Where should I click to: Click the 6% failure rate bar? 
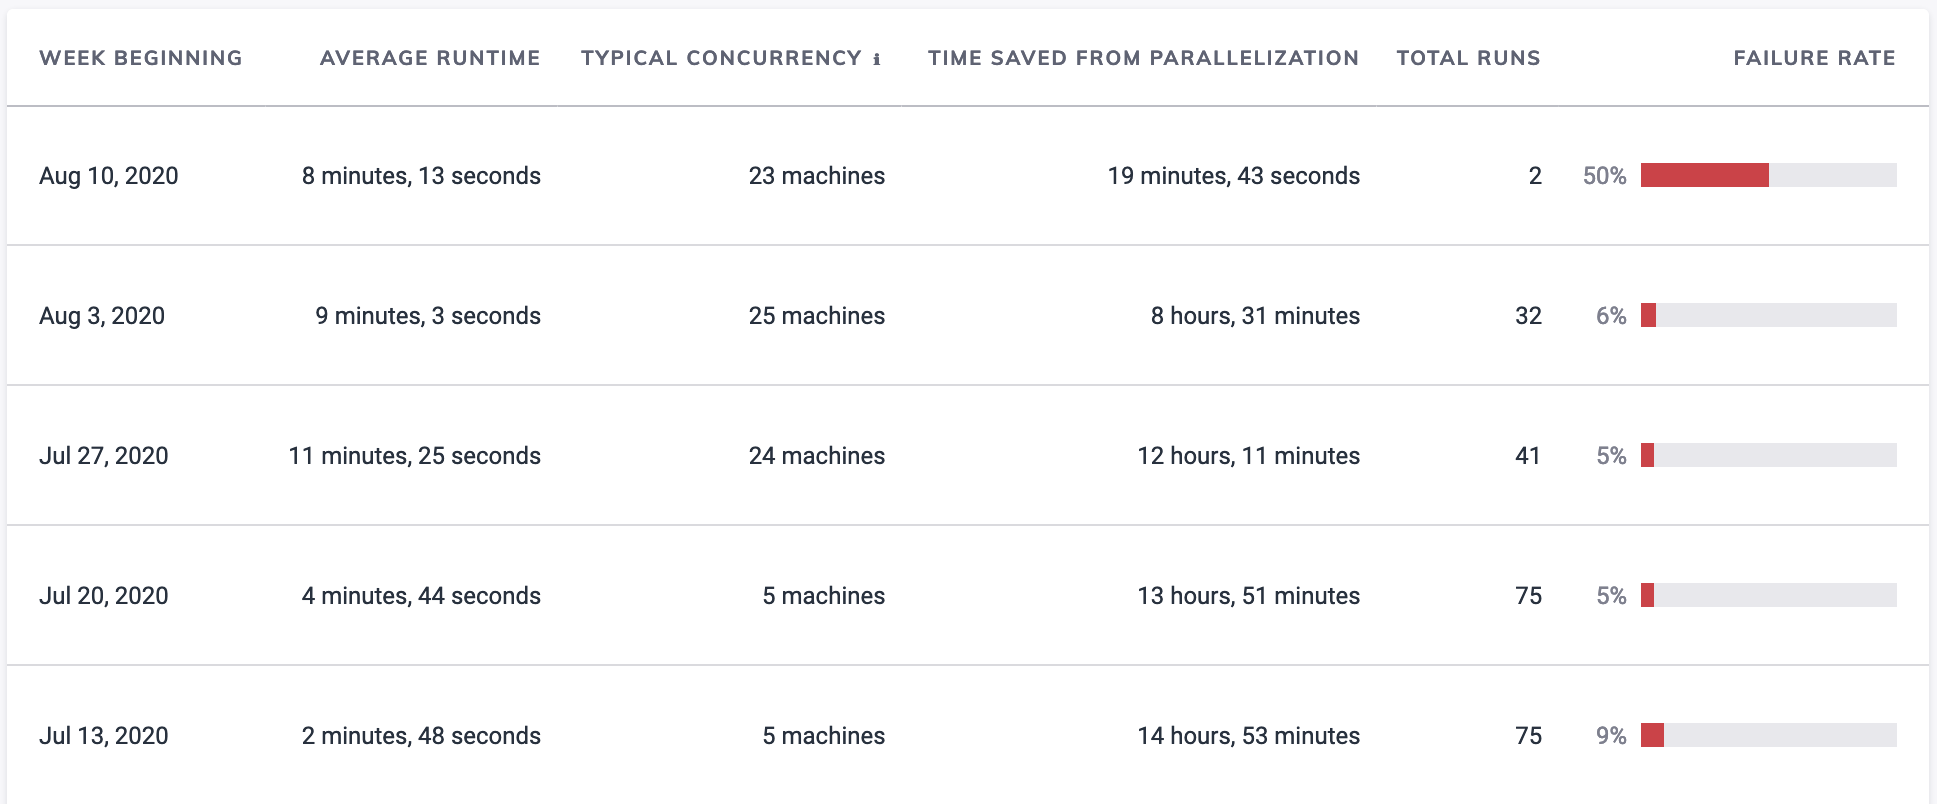point(1649,316)
